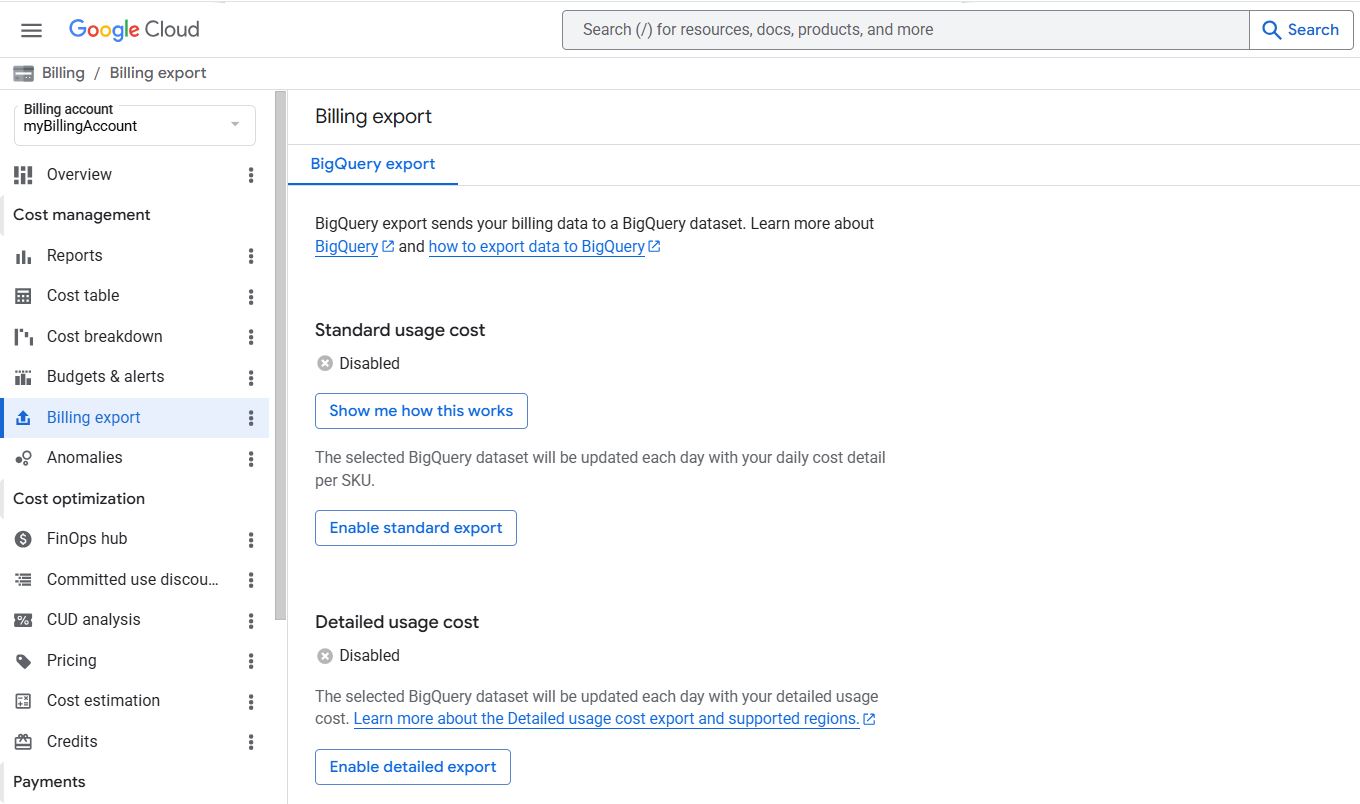Click the Cost estimation calculator icon
This screenshot has height=804, width=1360.
23,701
